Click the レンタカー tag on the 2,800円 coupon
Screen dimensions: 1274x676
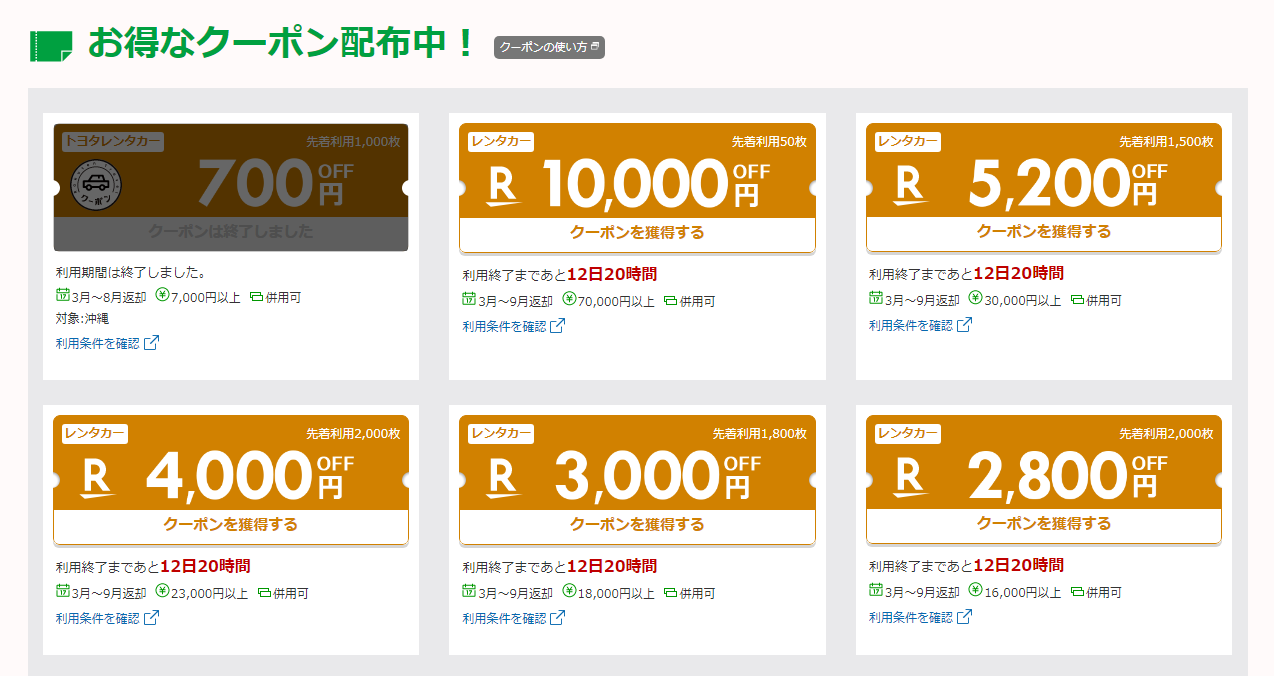click(907, 433)
